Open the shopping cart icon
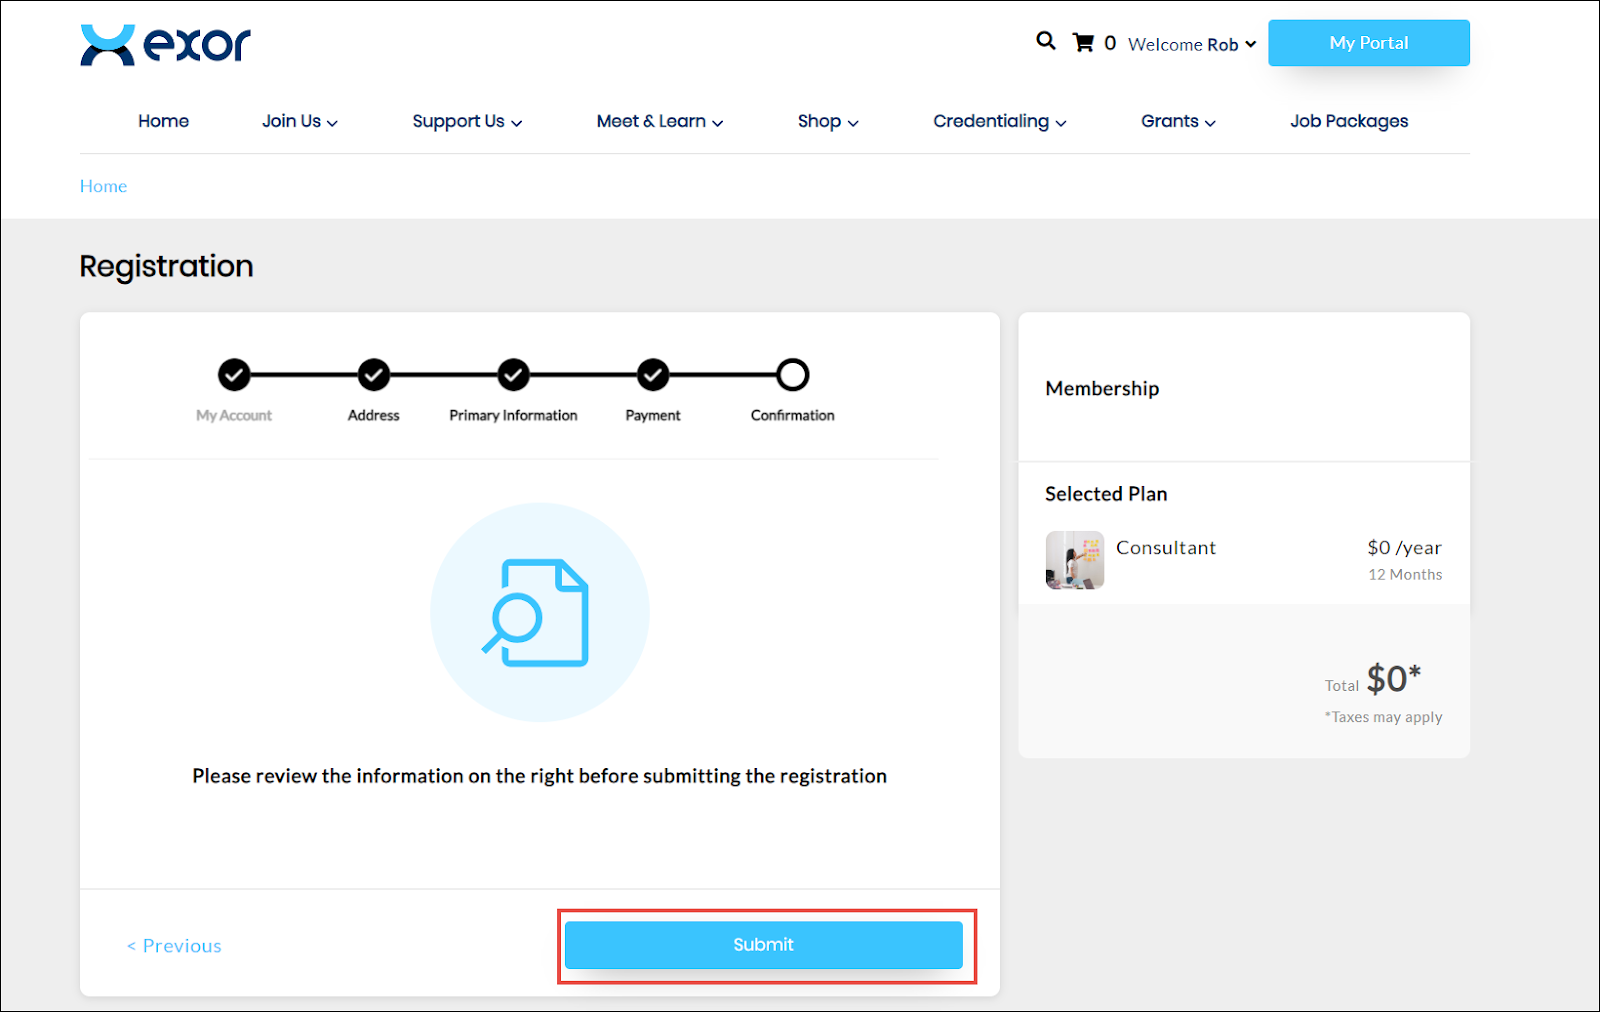 (1083, 43)
